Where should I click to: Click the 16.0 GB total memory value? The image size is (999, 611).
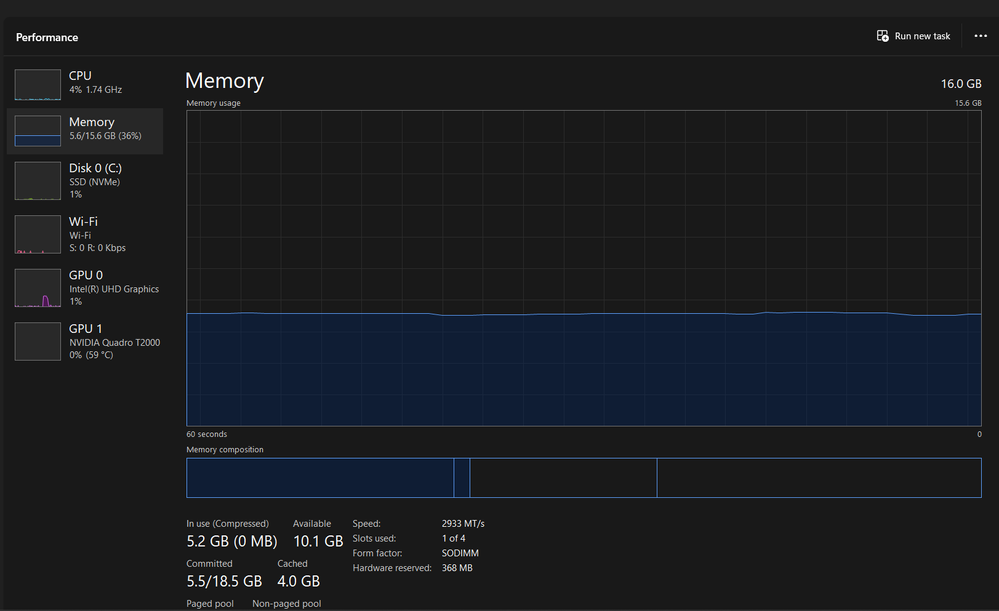pyautogui.click(x=961, y=83)
